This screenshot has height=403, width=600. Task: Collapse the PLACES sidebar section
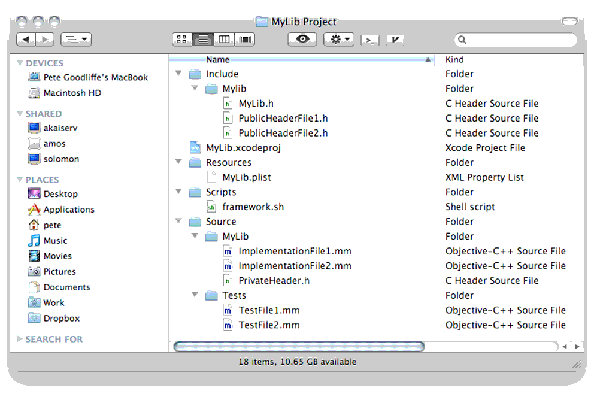(x=20, y=179)
